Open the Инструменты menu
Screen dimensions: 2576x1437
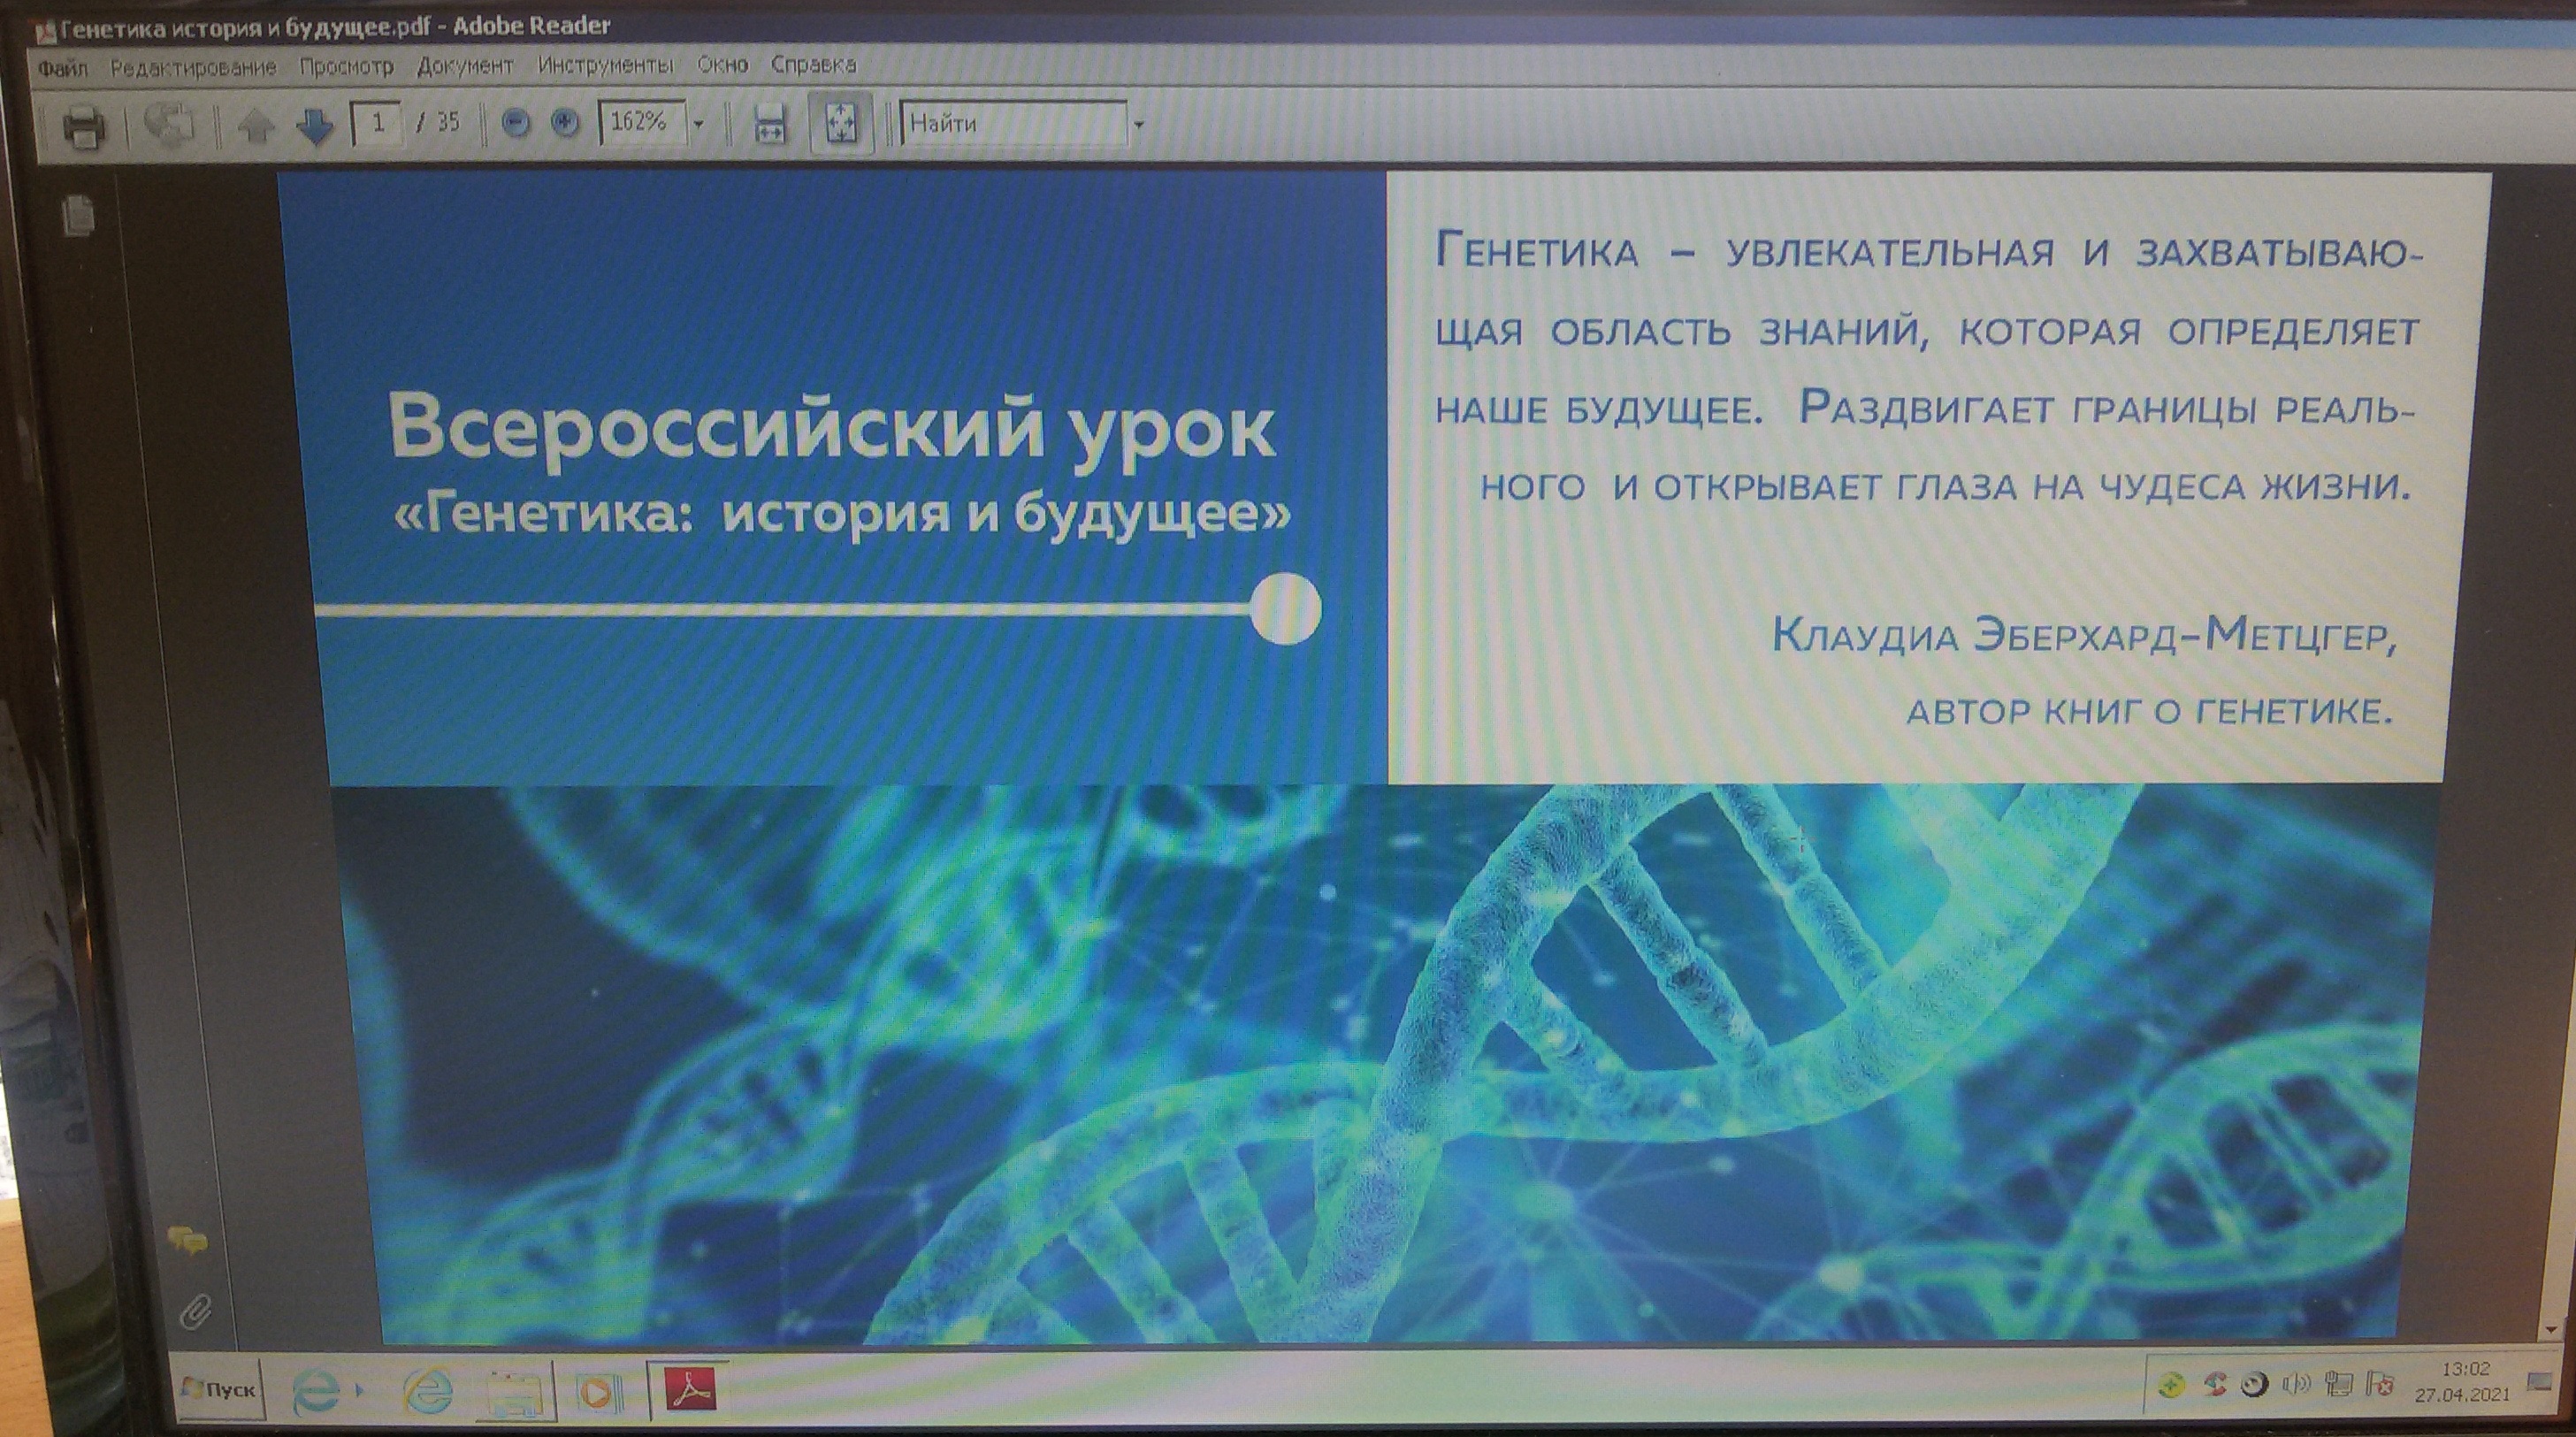pos(605,66)
